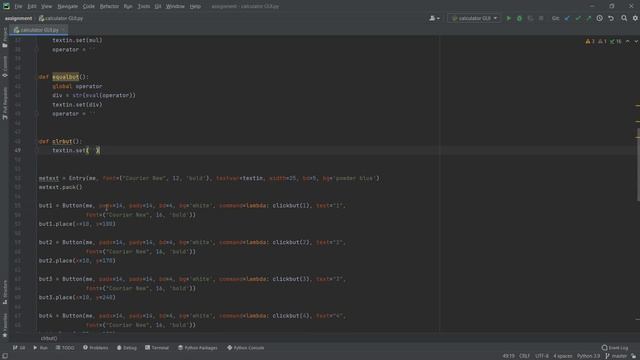Viewport: 640px width, 360px height.
Task: Click the Rollback undo arrow icon
Action: click(611, 18)
